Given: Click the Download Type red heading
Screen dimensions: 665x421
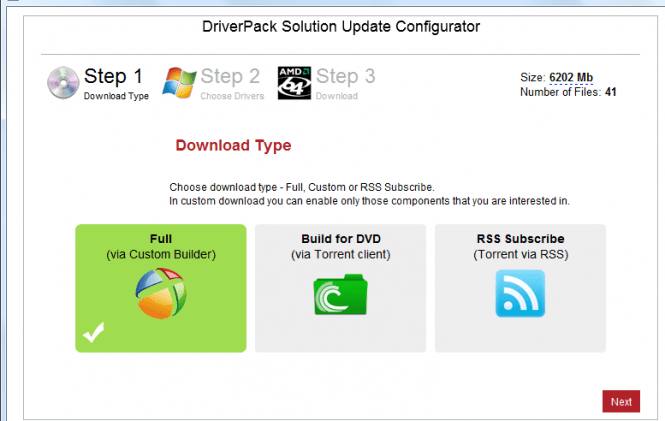Looking at the screenshot, I should coord(233,145).
